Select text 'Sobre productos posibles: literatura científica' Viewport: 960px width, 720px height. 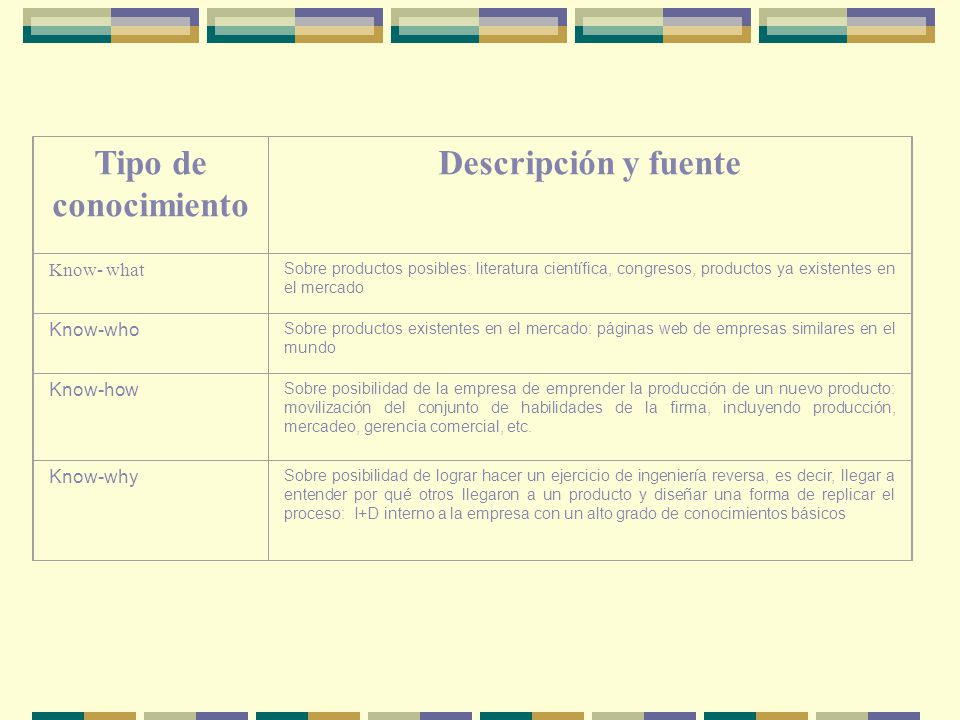(x=446, y=269)
